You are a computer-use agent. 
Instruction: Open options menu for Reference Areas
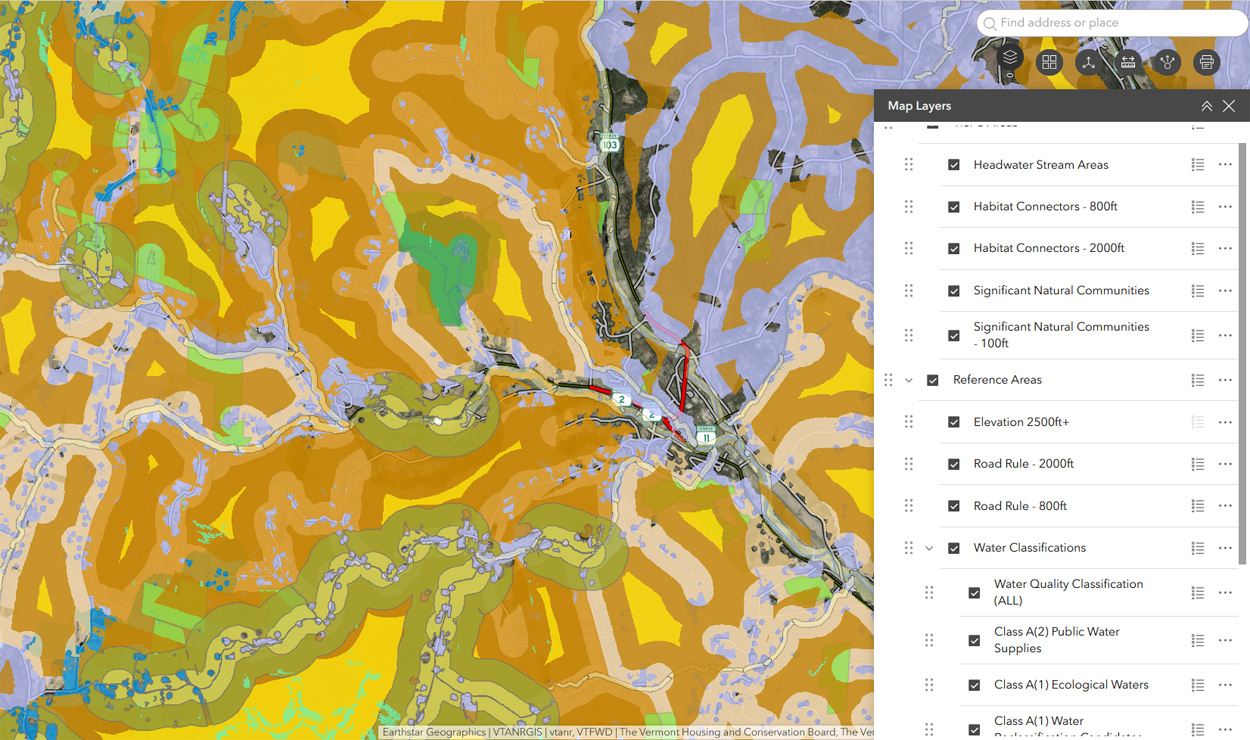[1225, 380]
